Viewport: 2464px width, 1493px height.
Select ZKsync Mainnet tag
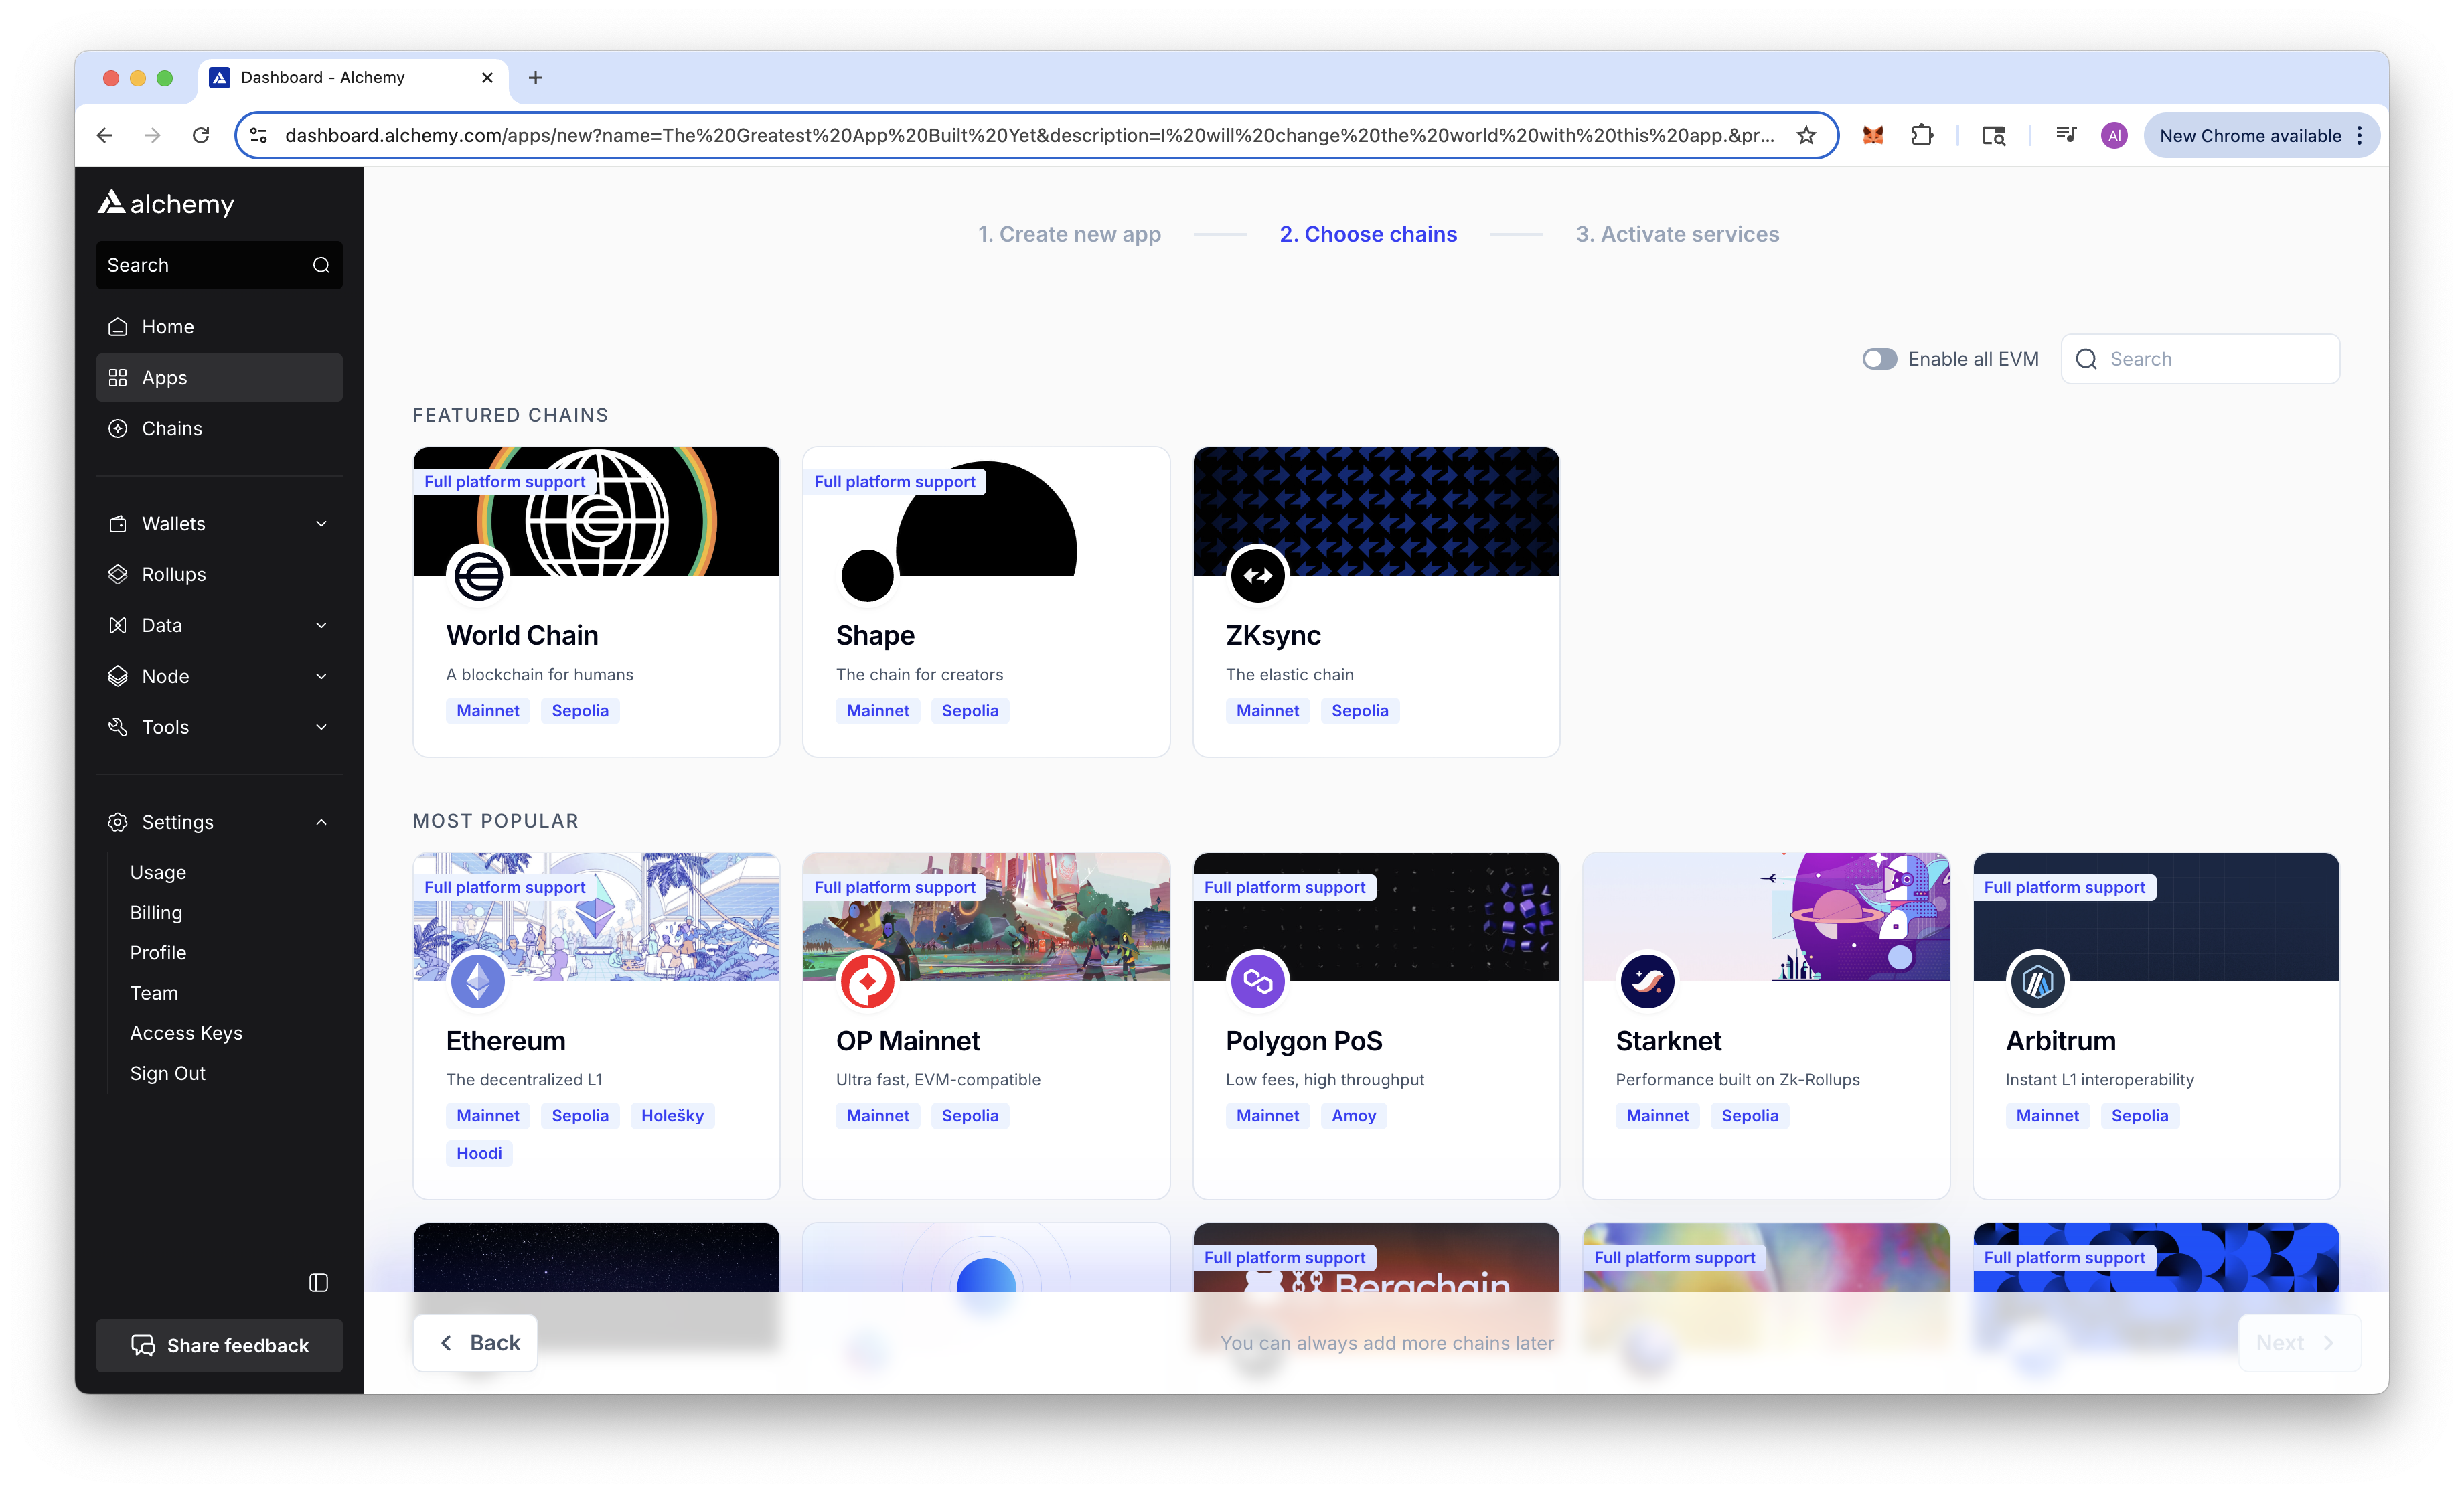click(1268, 711)
